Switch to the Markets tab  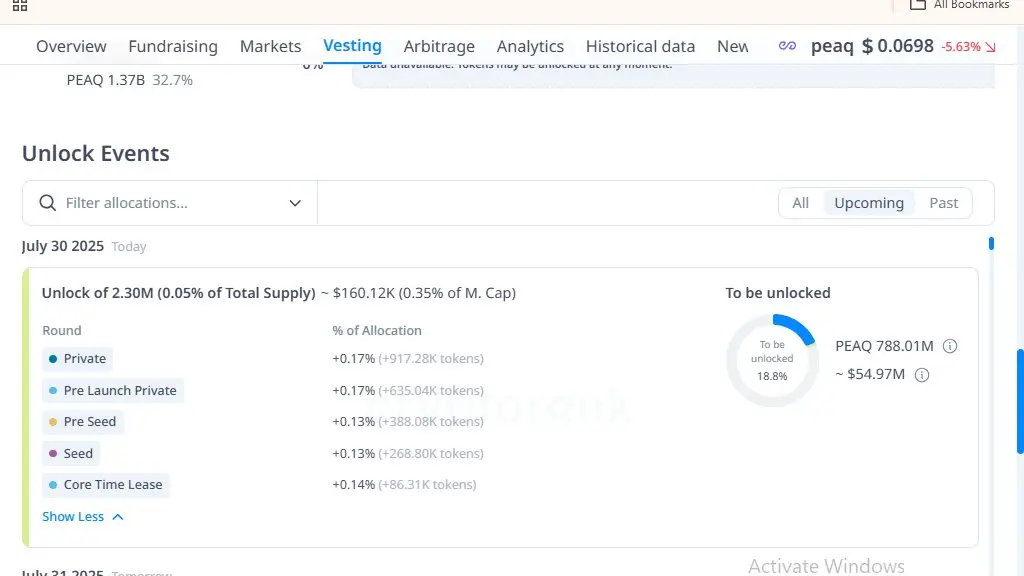(x=270, y=46)
